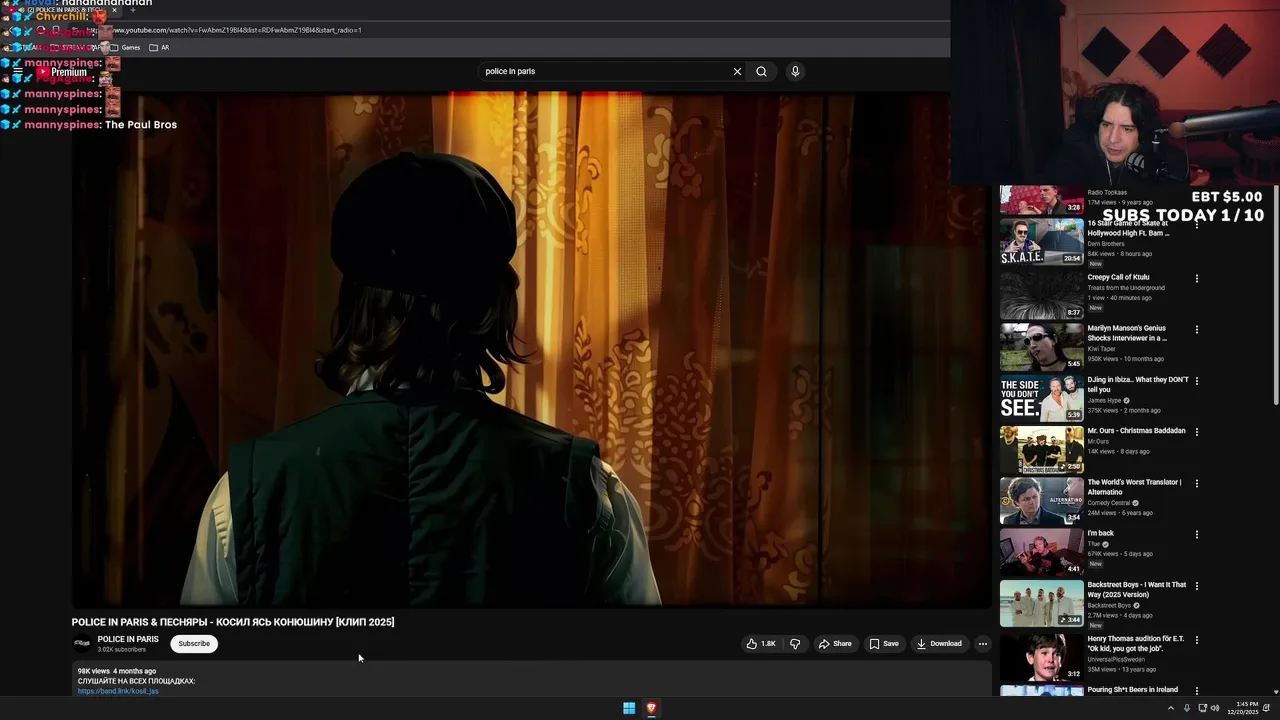Open the Windows Start menu
This screenshot has width=1280, height=720.
(x=629, y=708)
